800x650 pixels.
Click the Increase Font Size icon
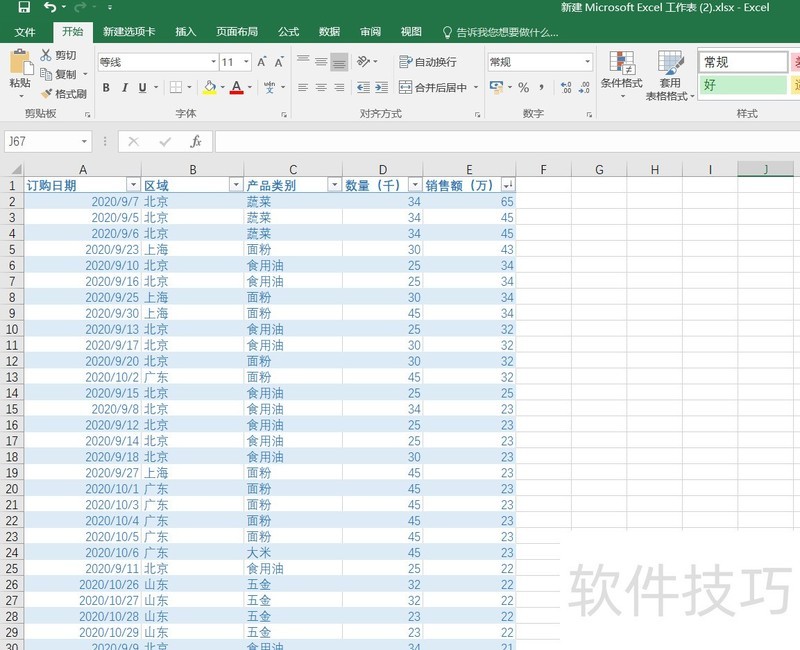[263, 62]
